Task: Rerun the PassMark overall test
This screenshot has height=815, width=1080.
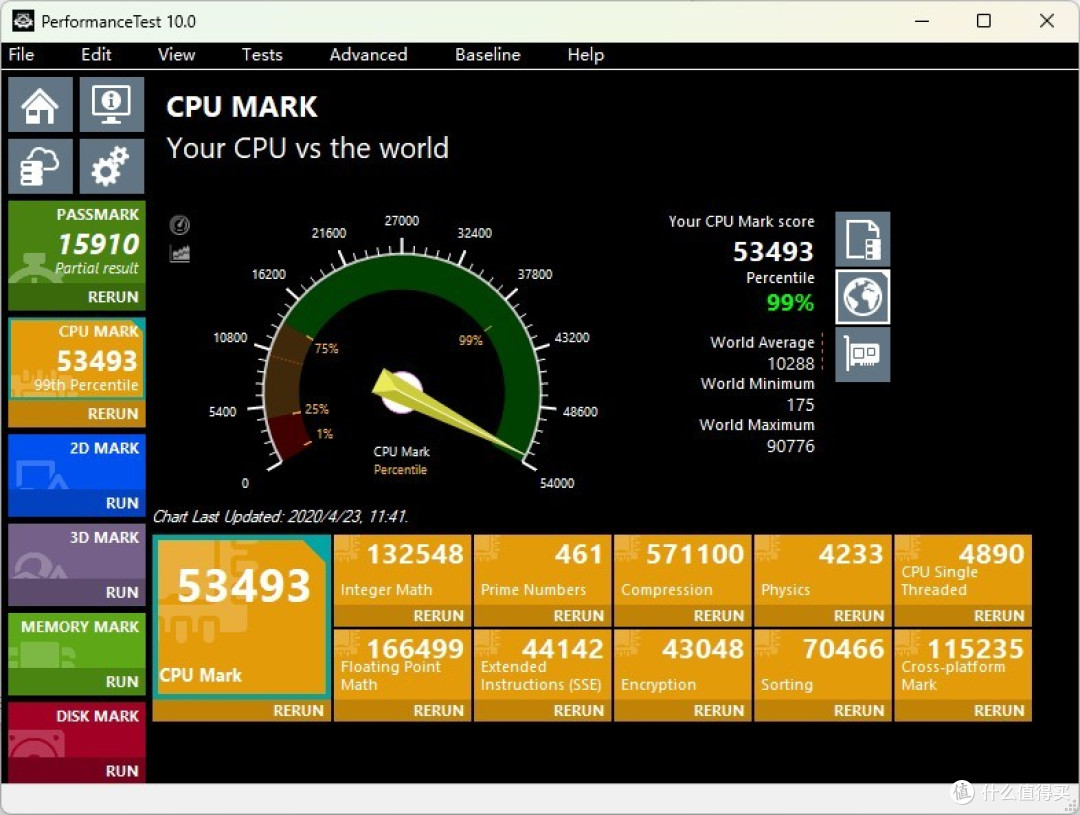Action: point(112,297)
